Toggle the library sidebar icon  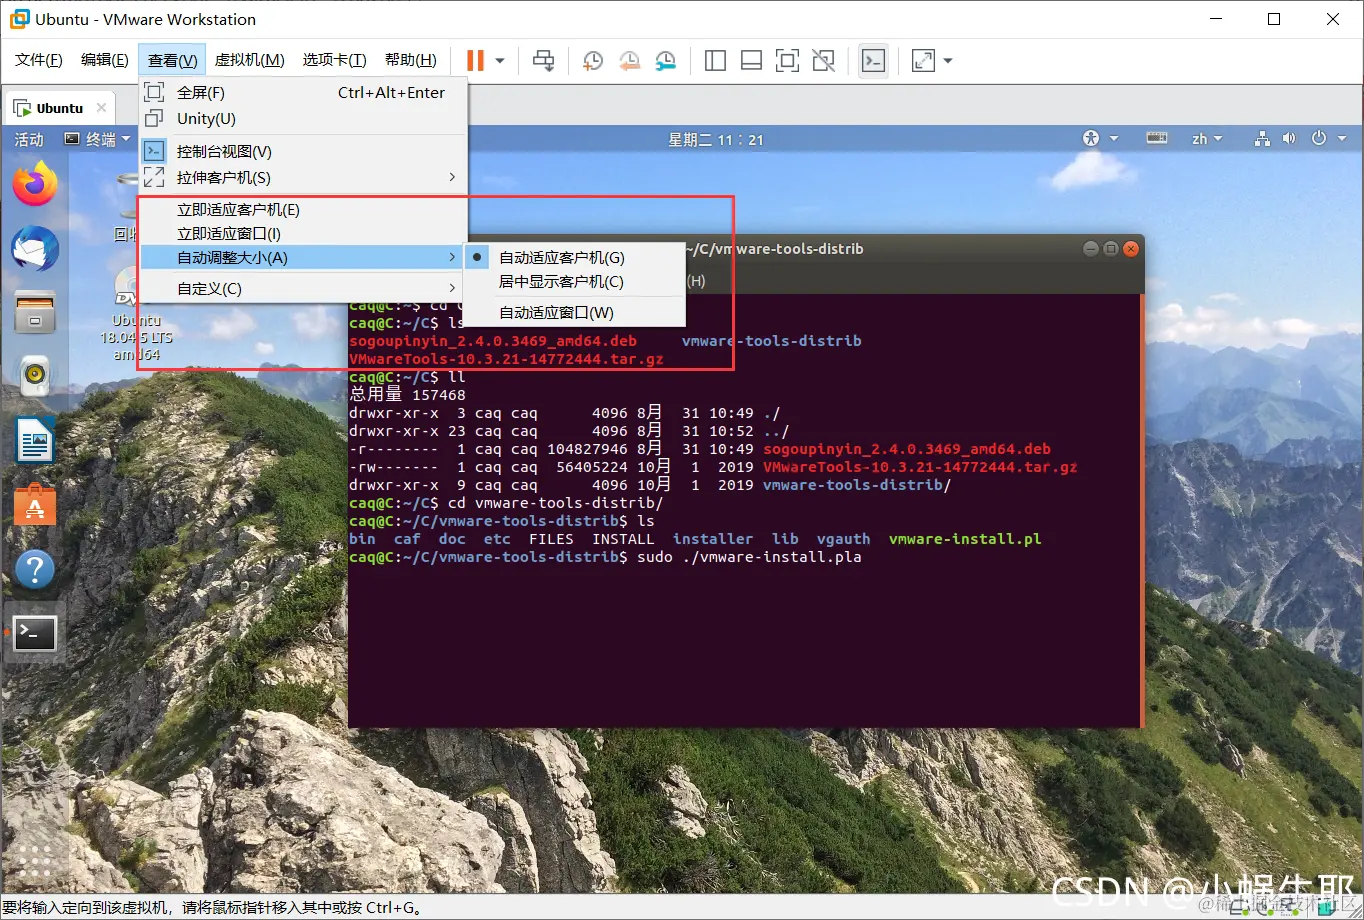tap(715, 61)
